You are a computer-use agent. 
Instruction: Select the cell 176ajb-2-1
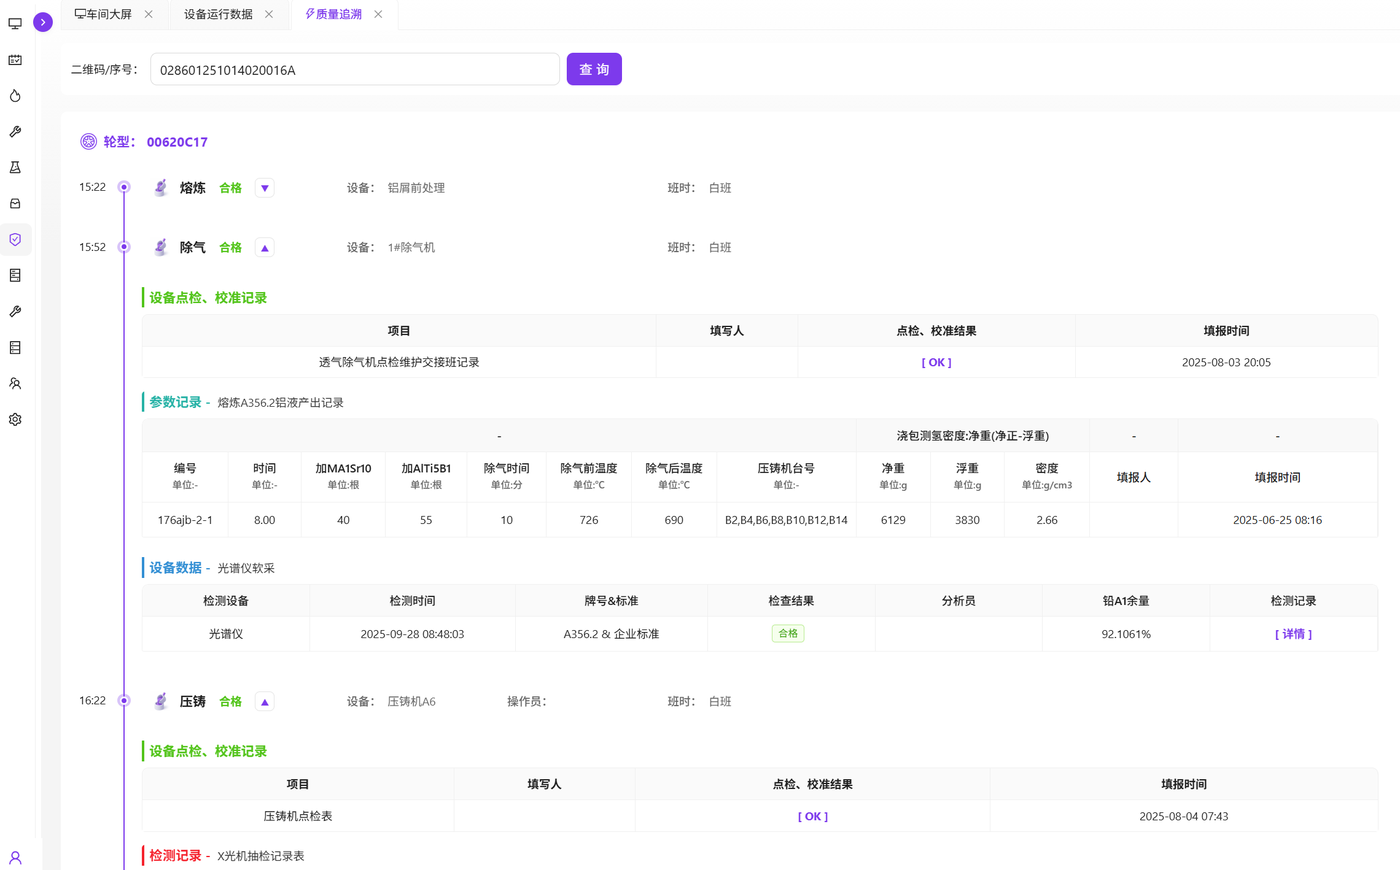click(x=185, y=520)
